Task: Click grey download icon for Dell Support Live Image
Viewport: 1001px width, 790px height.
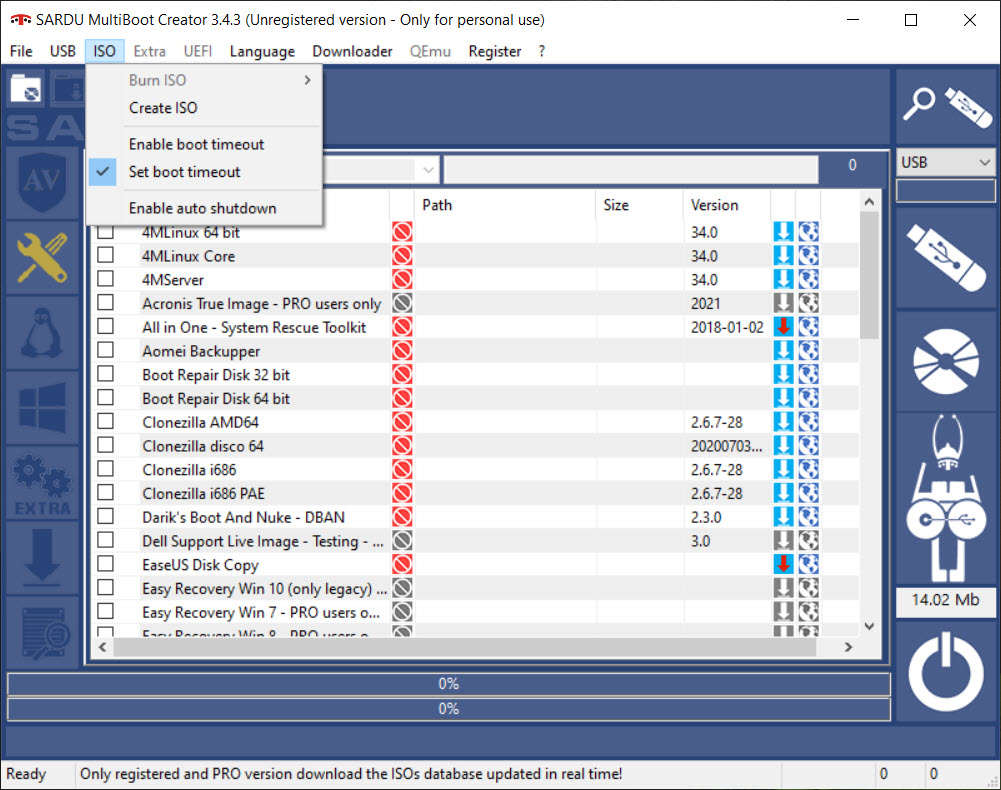Action: (783, 541)
